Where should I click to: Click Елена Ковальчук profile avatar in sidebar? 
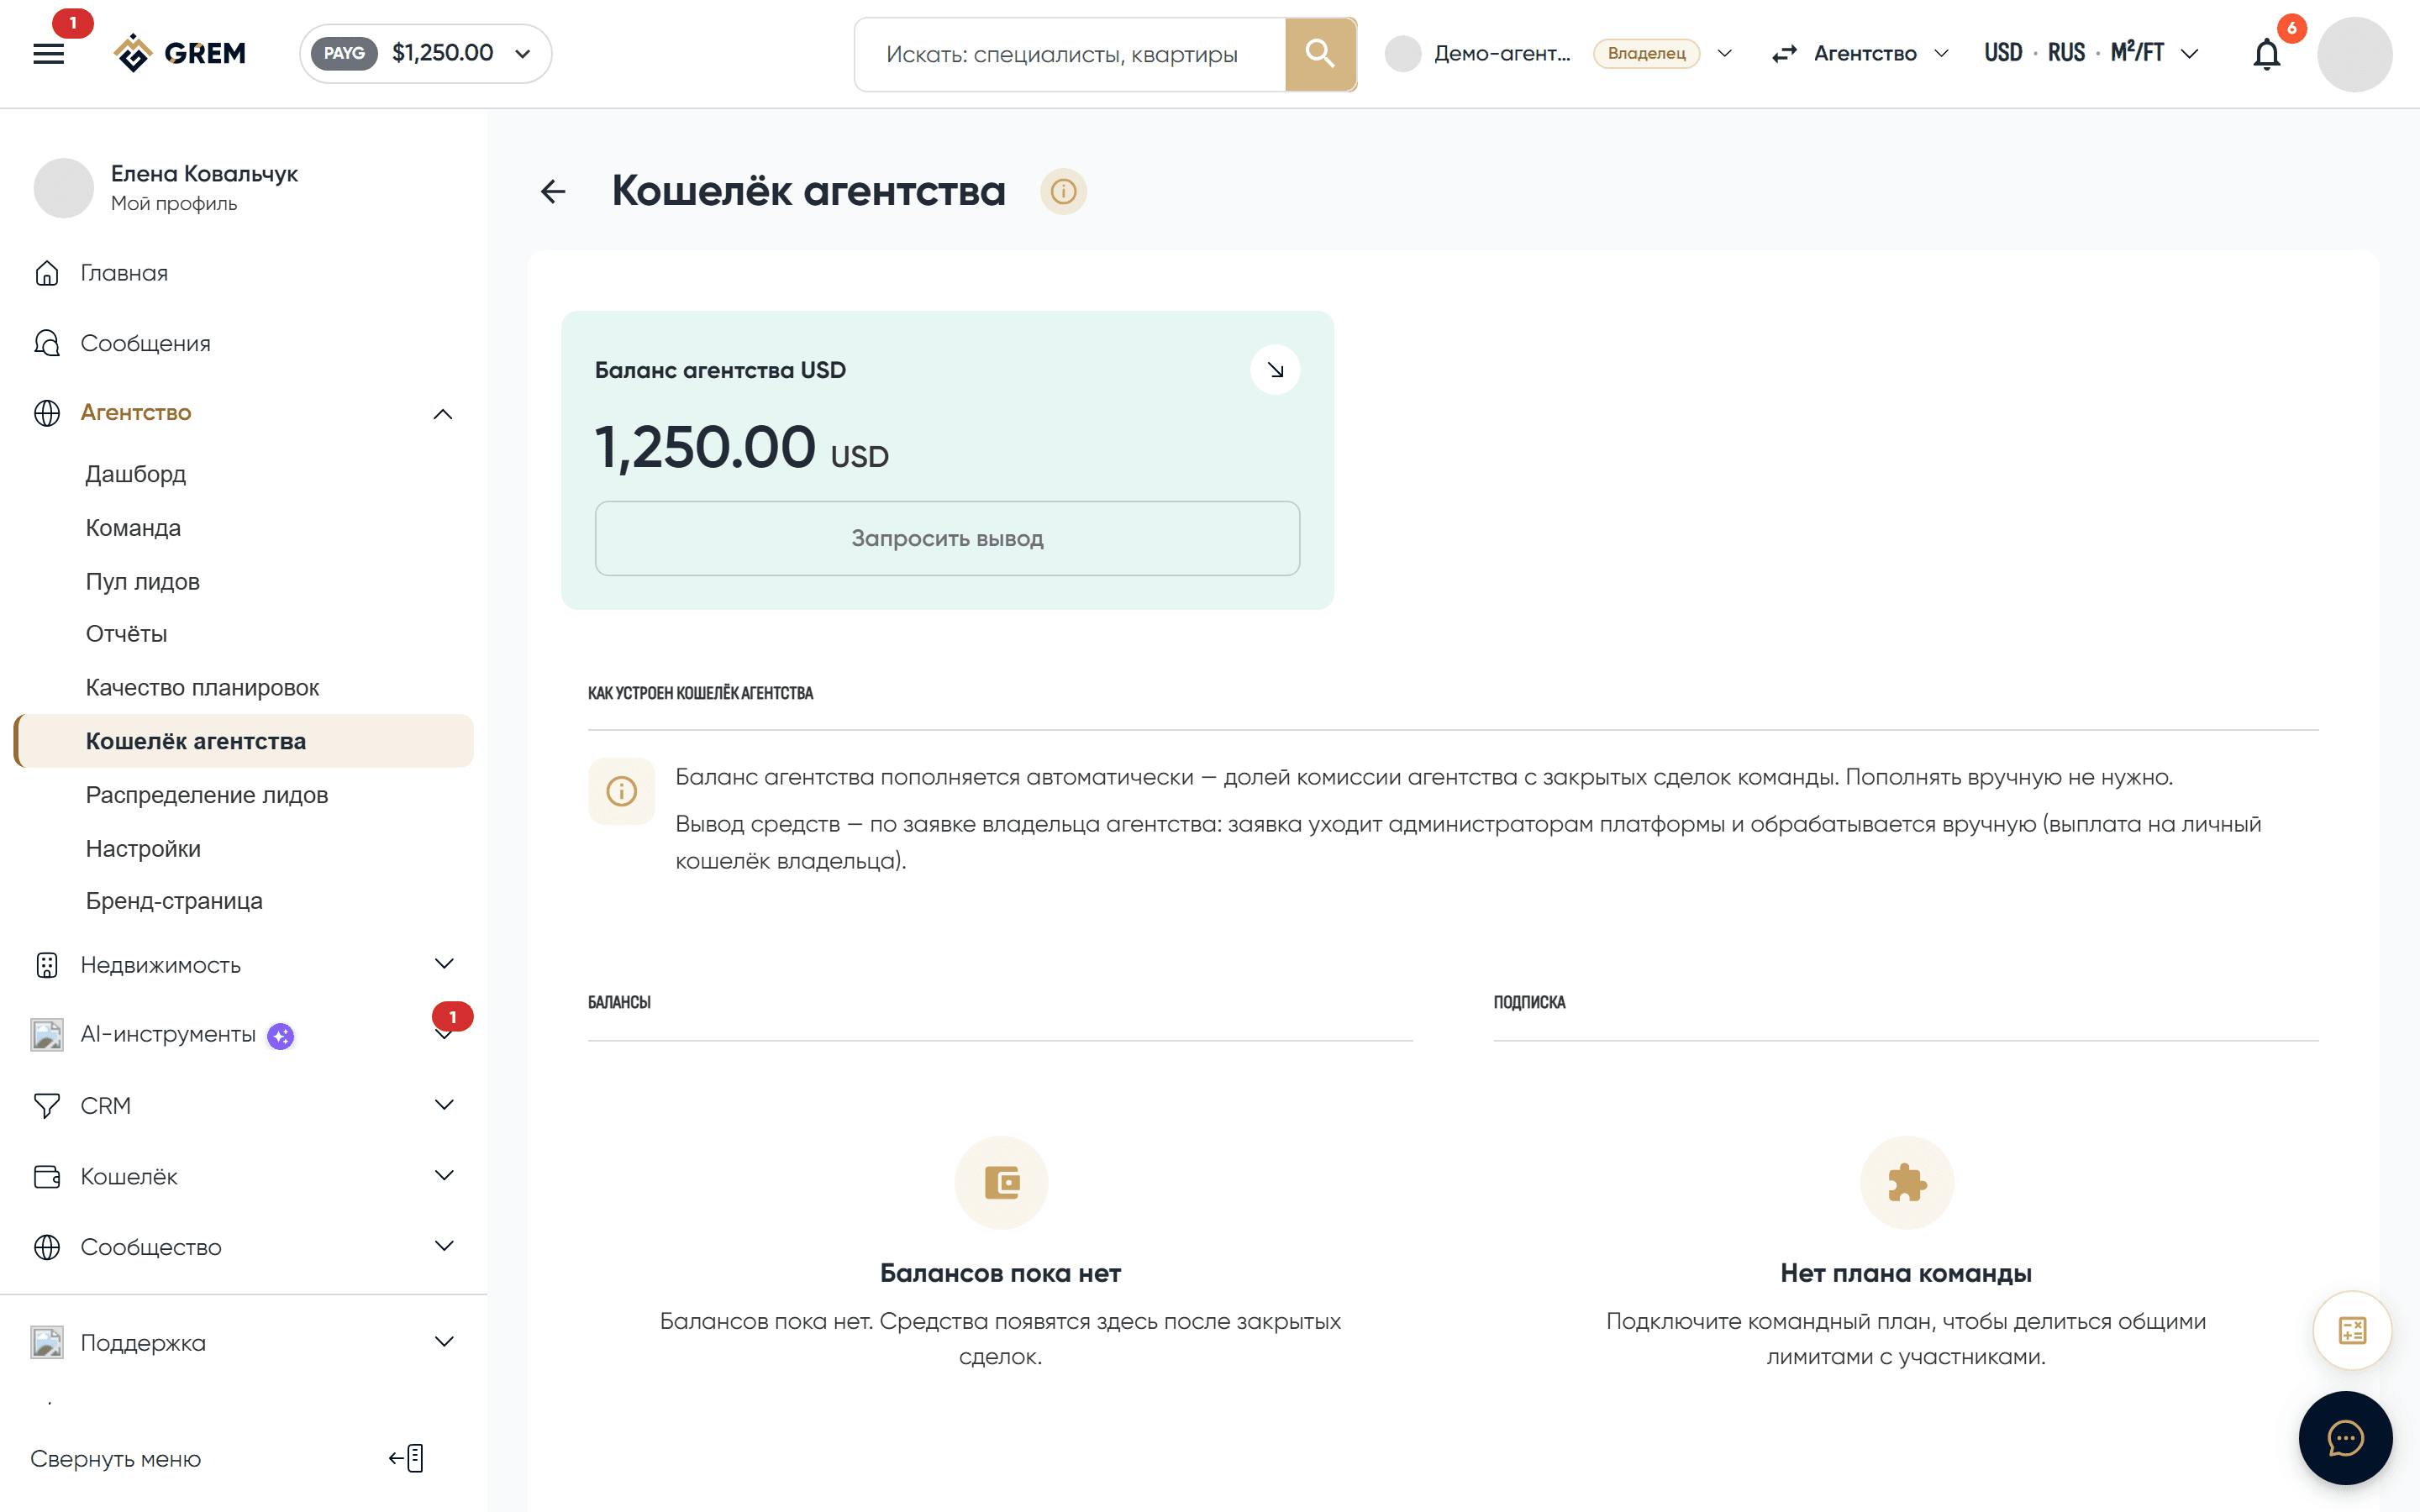click(x=64, y=188)
